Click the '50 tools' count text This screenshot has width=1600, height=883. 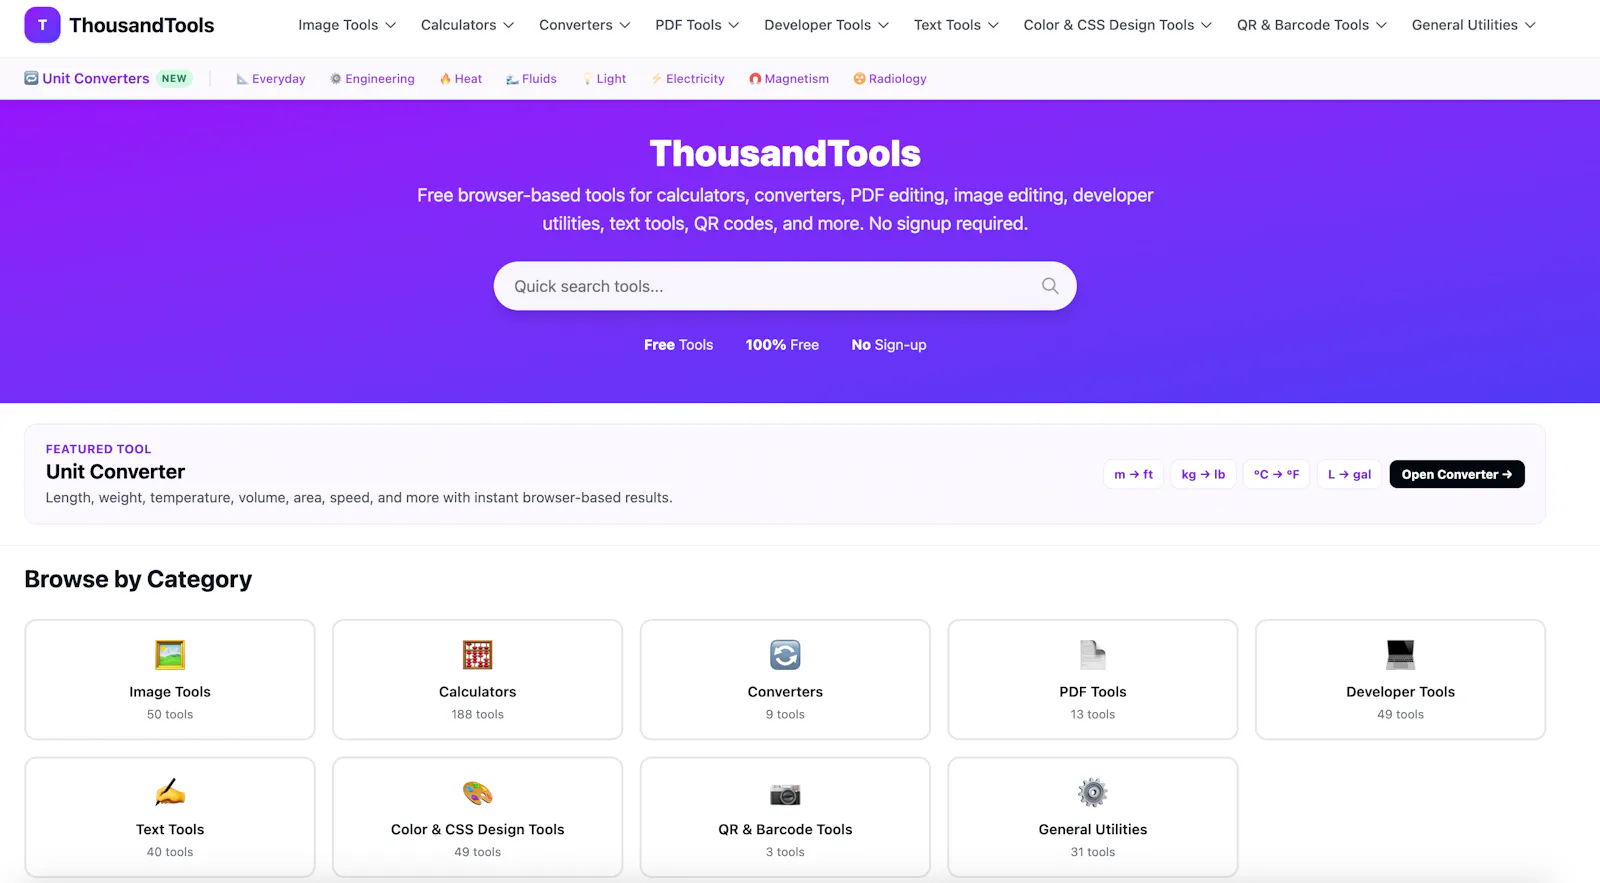coord(170,714)
